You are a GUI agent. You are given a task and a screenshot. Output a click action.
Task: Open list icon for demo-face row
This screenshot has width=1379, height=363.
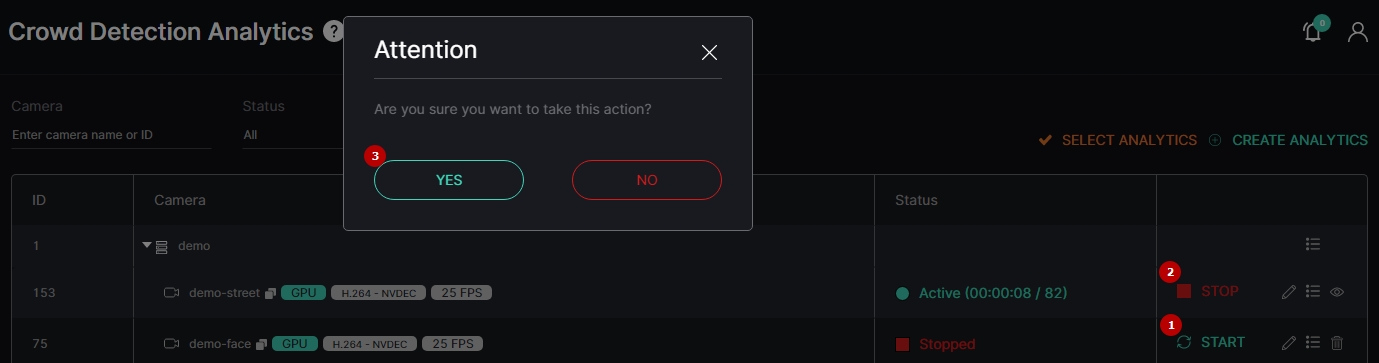point(1313,343)
